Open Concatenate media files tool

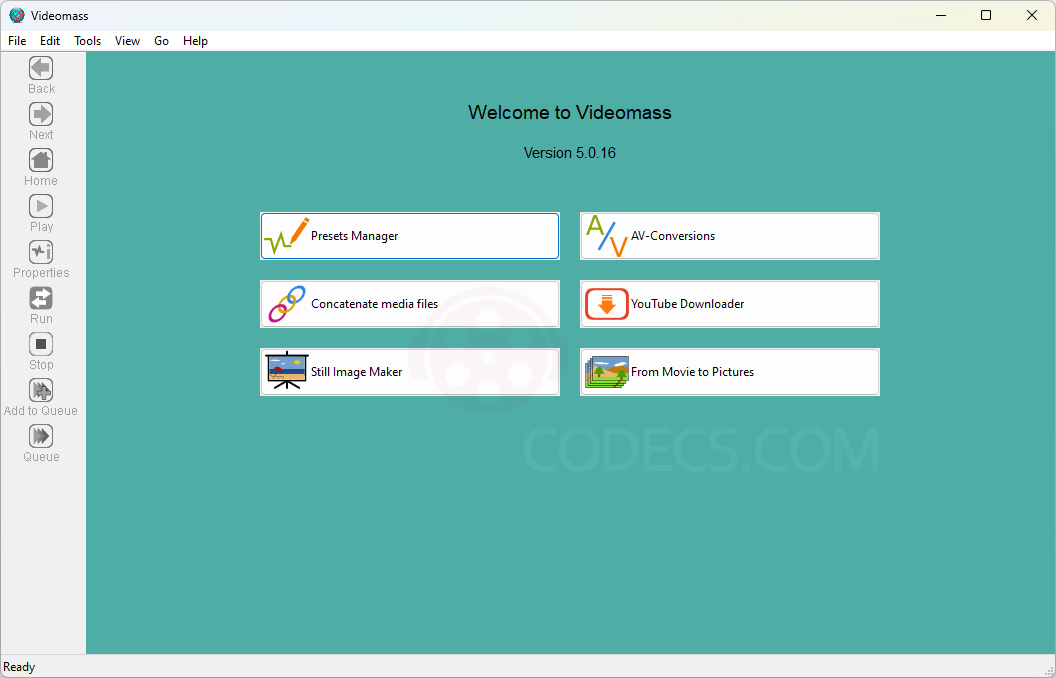coord(410,304)
